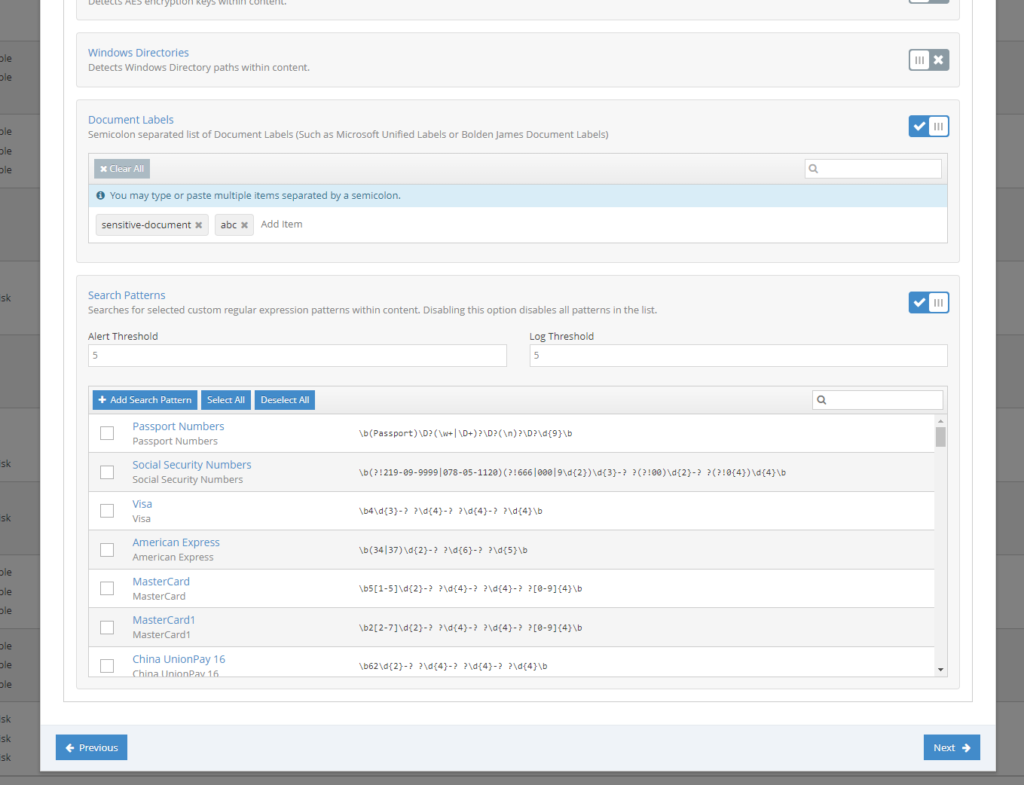
Task: Click the Deselect All button
Action: (285, 400)
